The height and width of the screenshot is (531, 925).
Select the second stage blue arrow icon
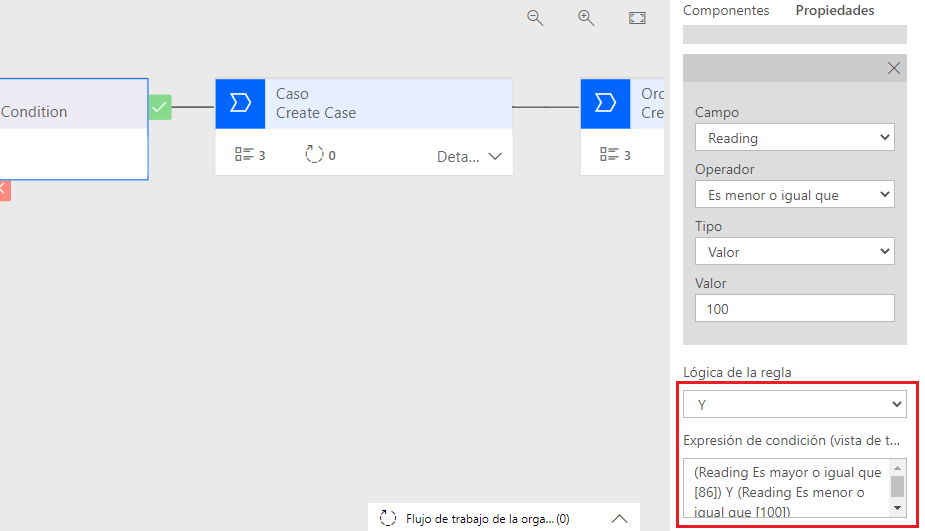pos(605,103)
